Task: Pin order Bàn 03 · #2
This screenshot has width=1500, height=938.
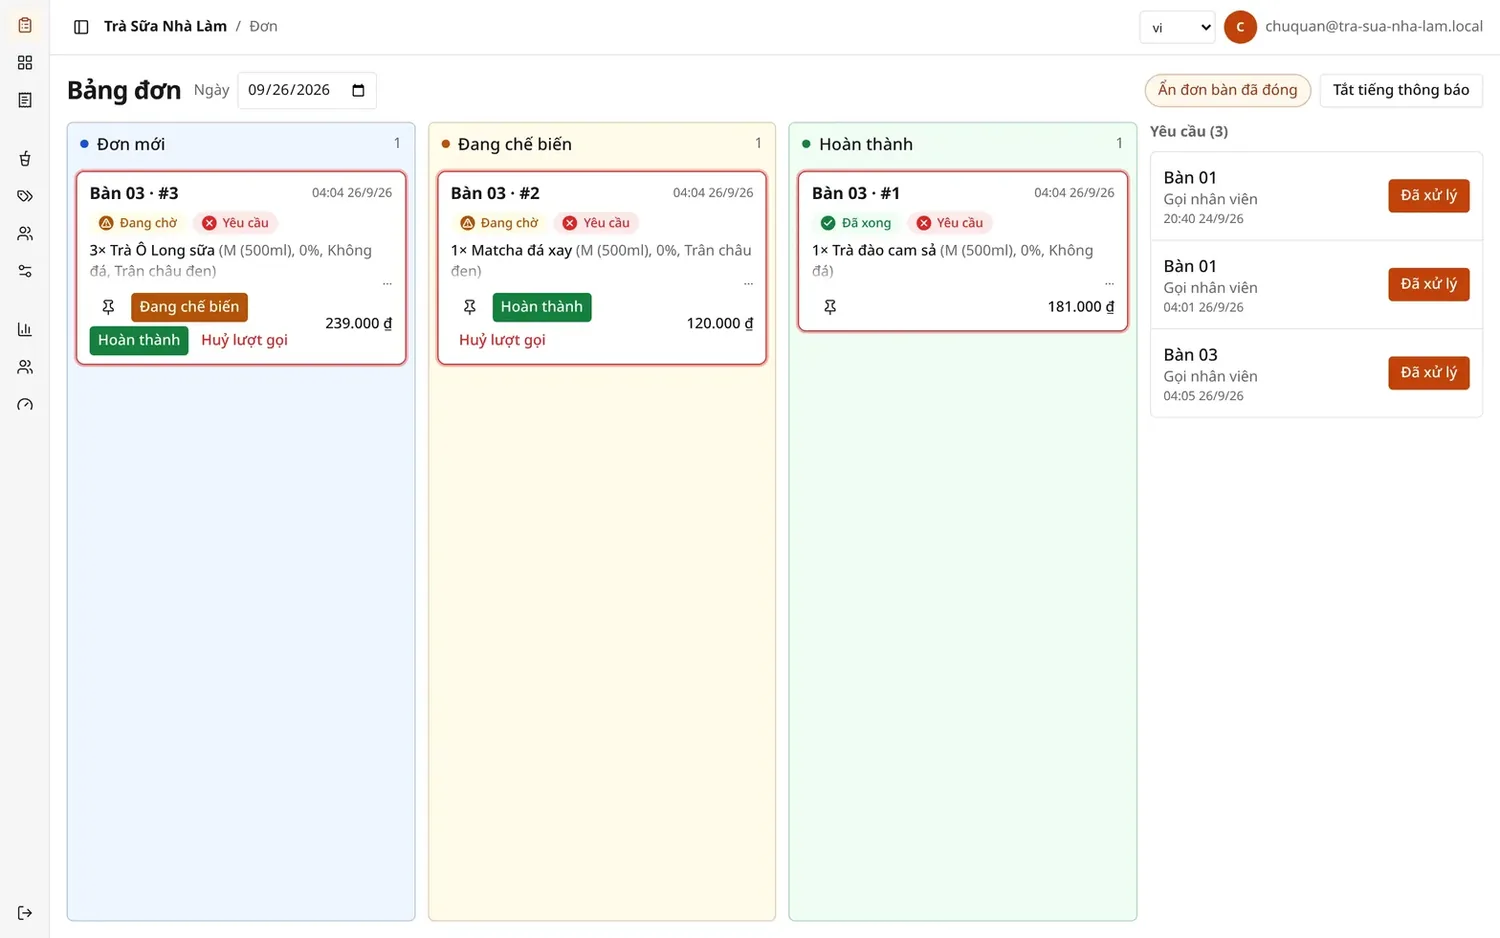Action: 469,307
